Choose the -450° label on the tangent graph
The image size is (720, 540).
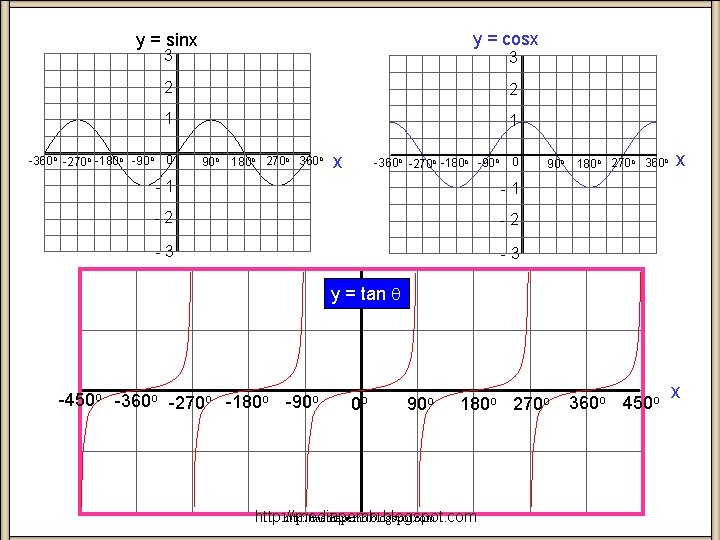coord(80,400)
